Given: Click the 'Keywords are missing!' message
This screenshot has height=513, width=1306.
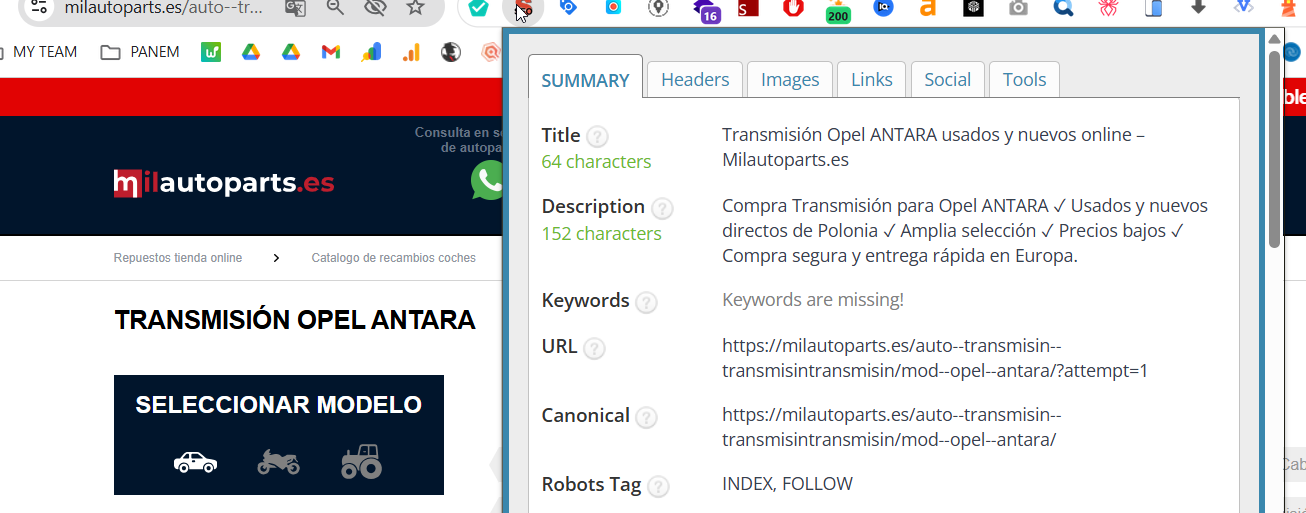Looking at the screenshot, I should click(x=813, y=300).
